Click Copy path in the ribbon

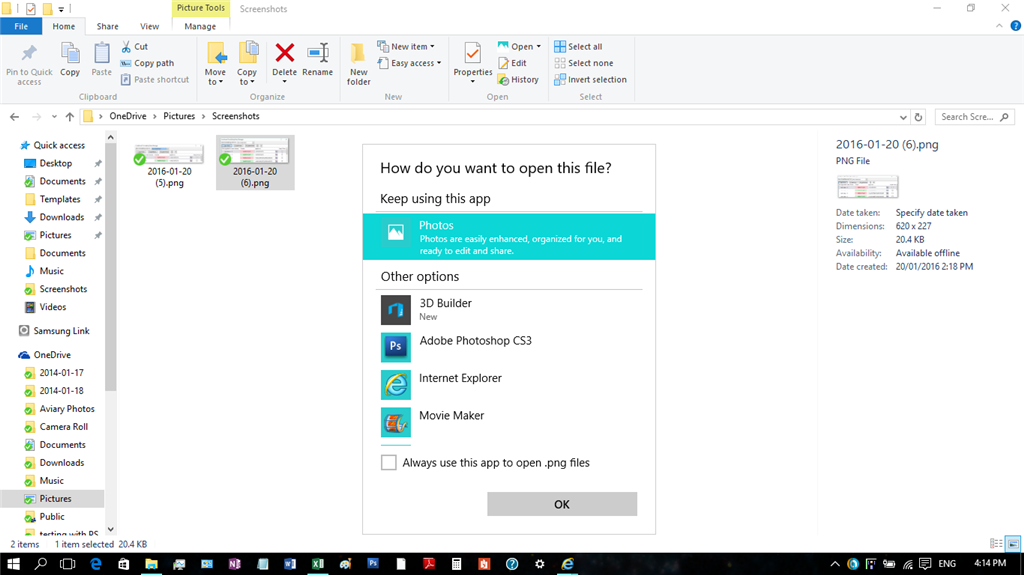tap(147, 63)
